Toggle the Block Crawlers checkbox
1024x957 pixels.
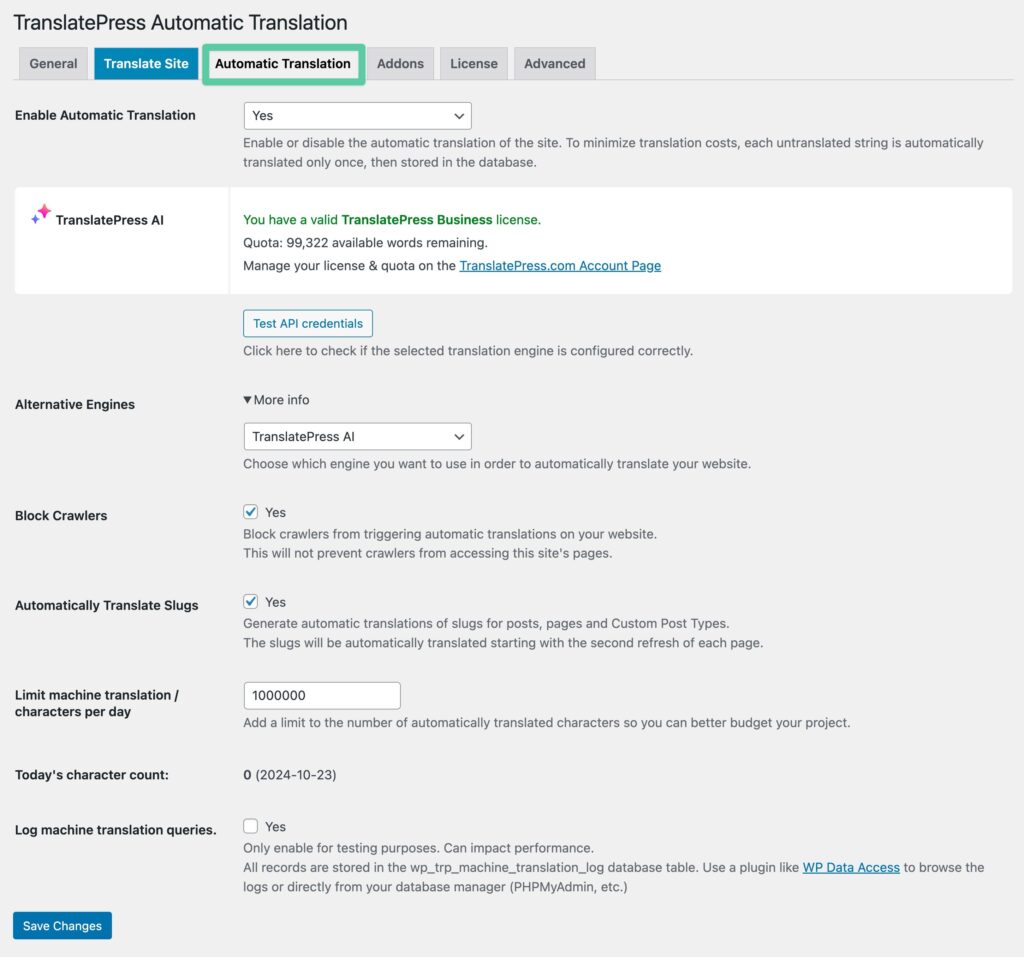point(250,511)
